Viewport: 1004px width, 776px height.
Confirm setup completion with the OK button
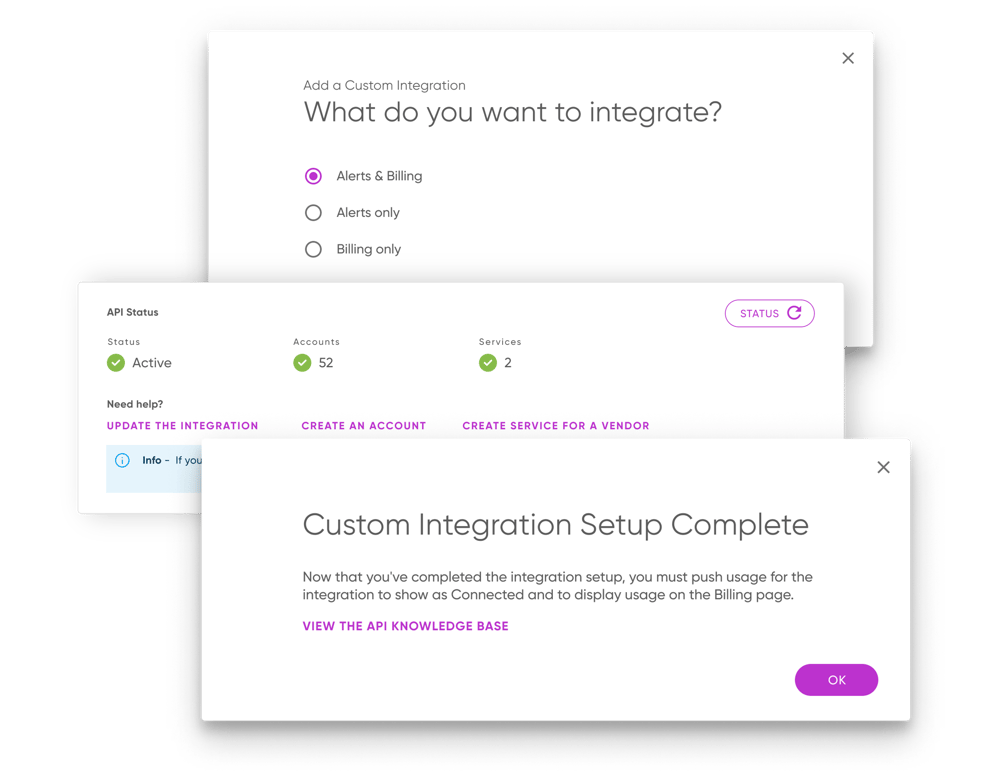point(836,679)
